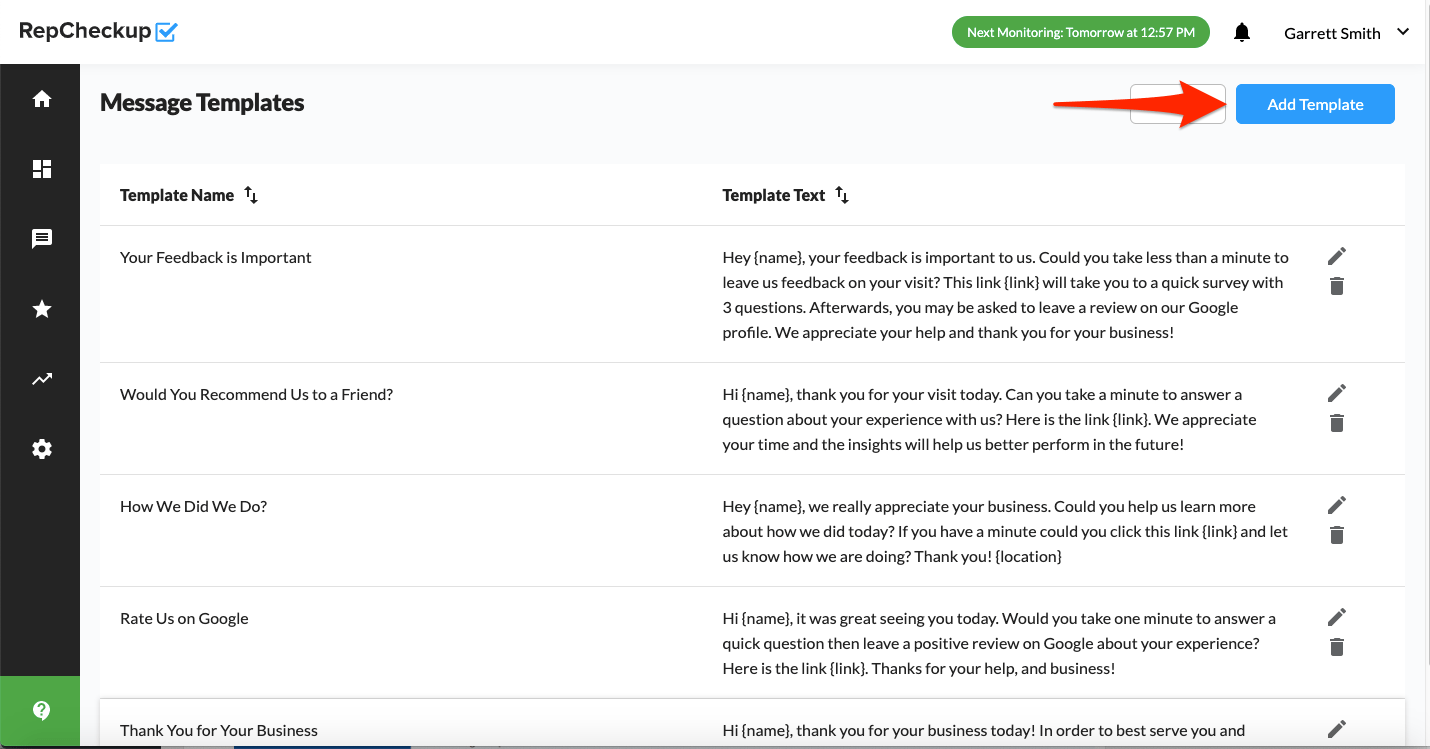Open the Reviews star icon in sidebar
Screen dimensions: 1430x749
(42, 309)
